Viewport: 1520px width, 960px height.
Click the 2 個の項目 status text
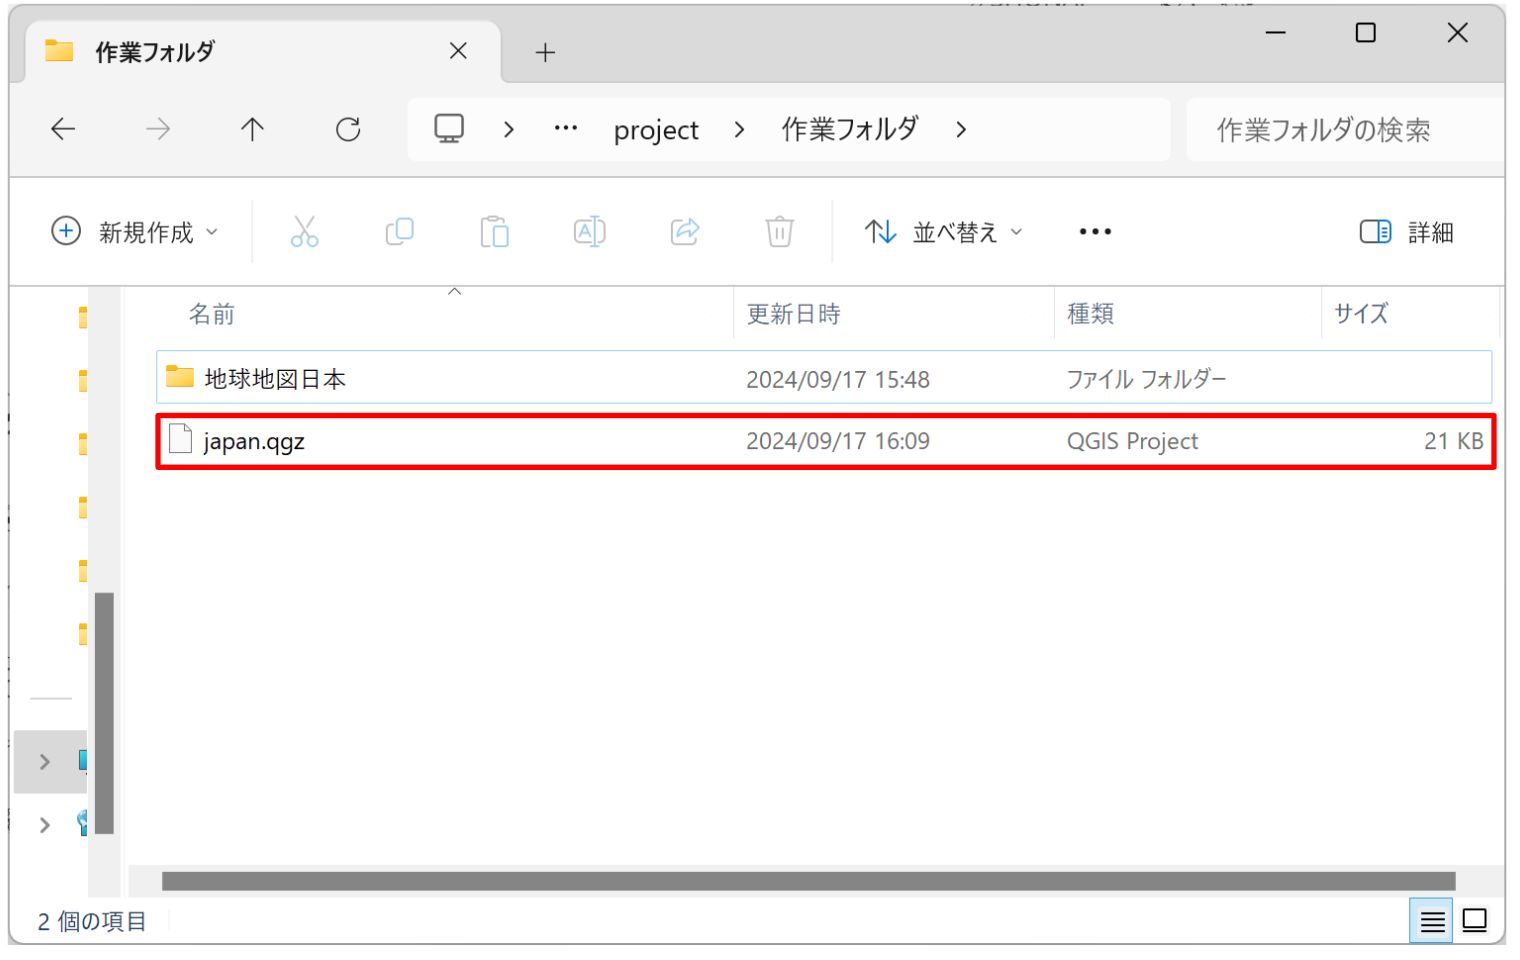92,921
